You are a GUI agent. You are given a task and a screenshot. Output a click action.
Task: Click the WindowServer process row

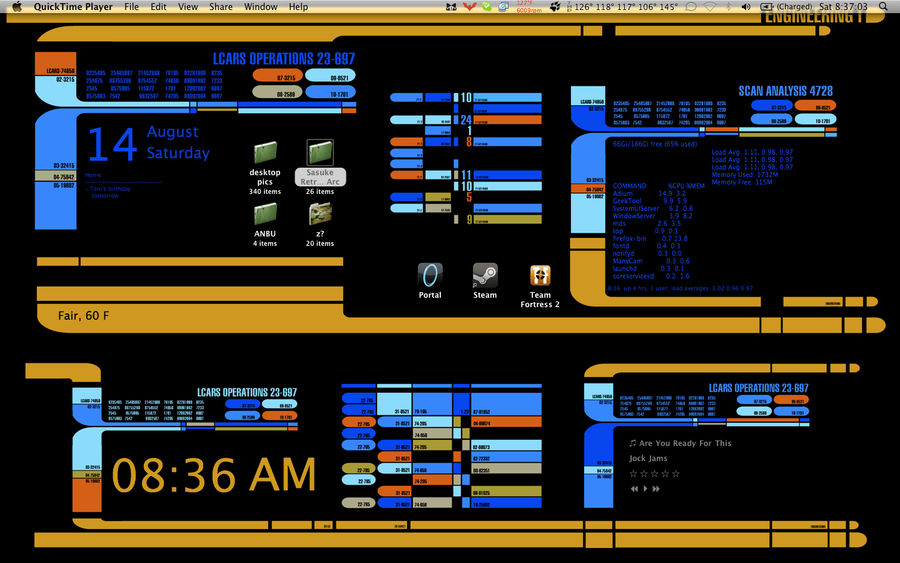653,216
